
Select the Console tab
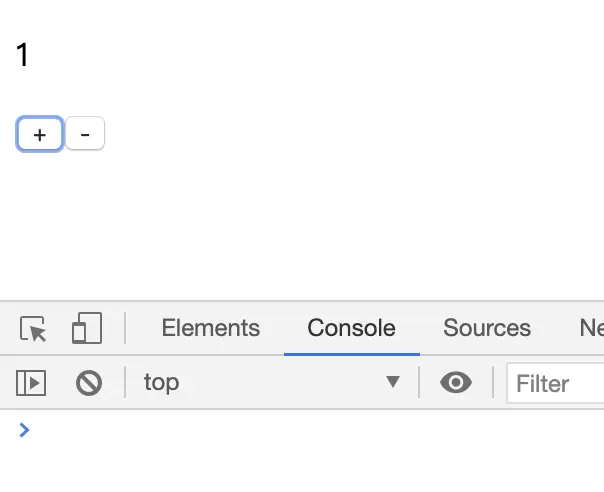tap(351, 328)
